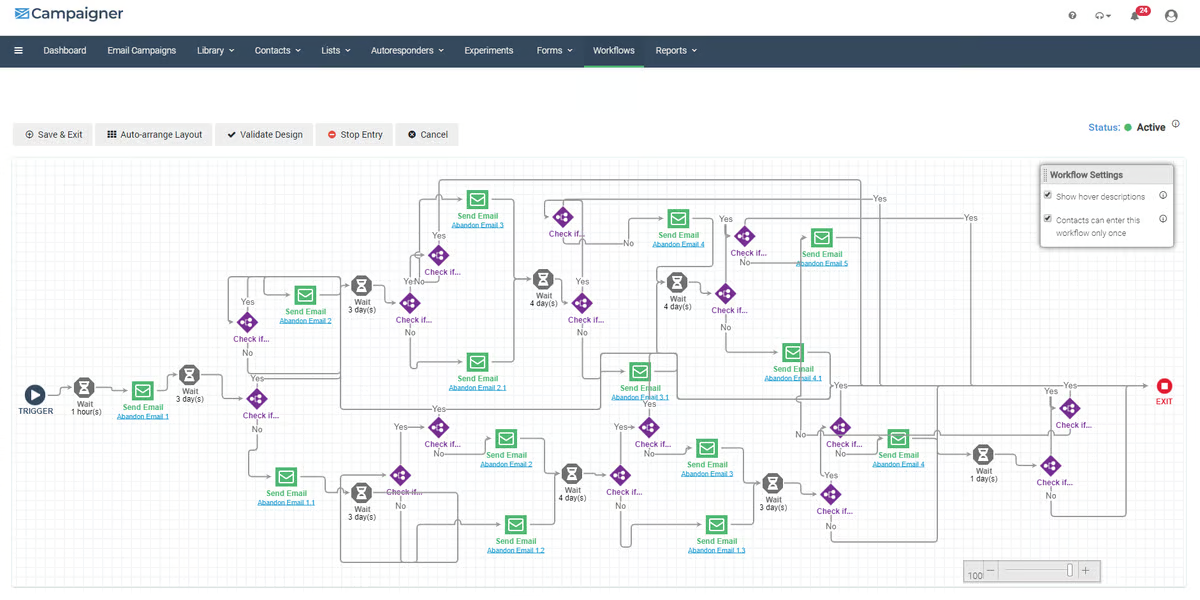Click the Cancel button
This screenshot has width=1200, height=600.
427,134
